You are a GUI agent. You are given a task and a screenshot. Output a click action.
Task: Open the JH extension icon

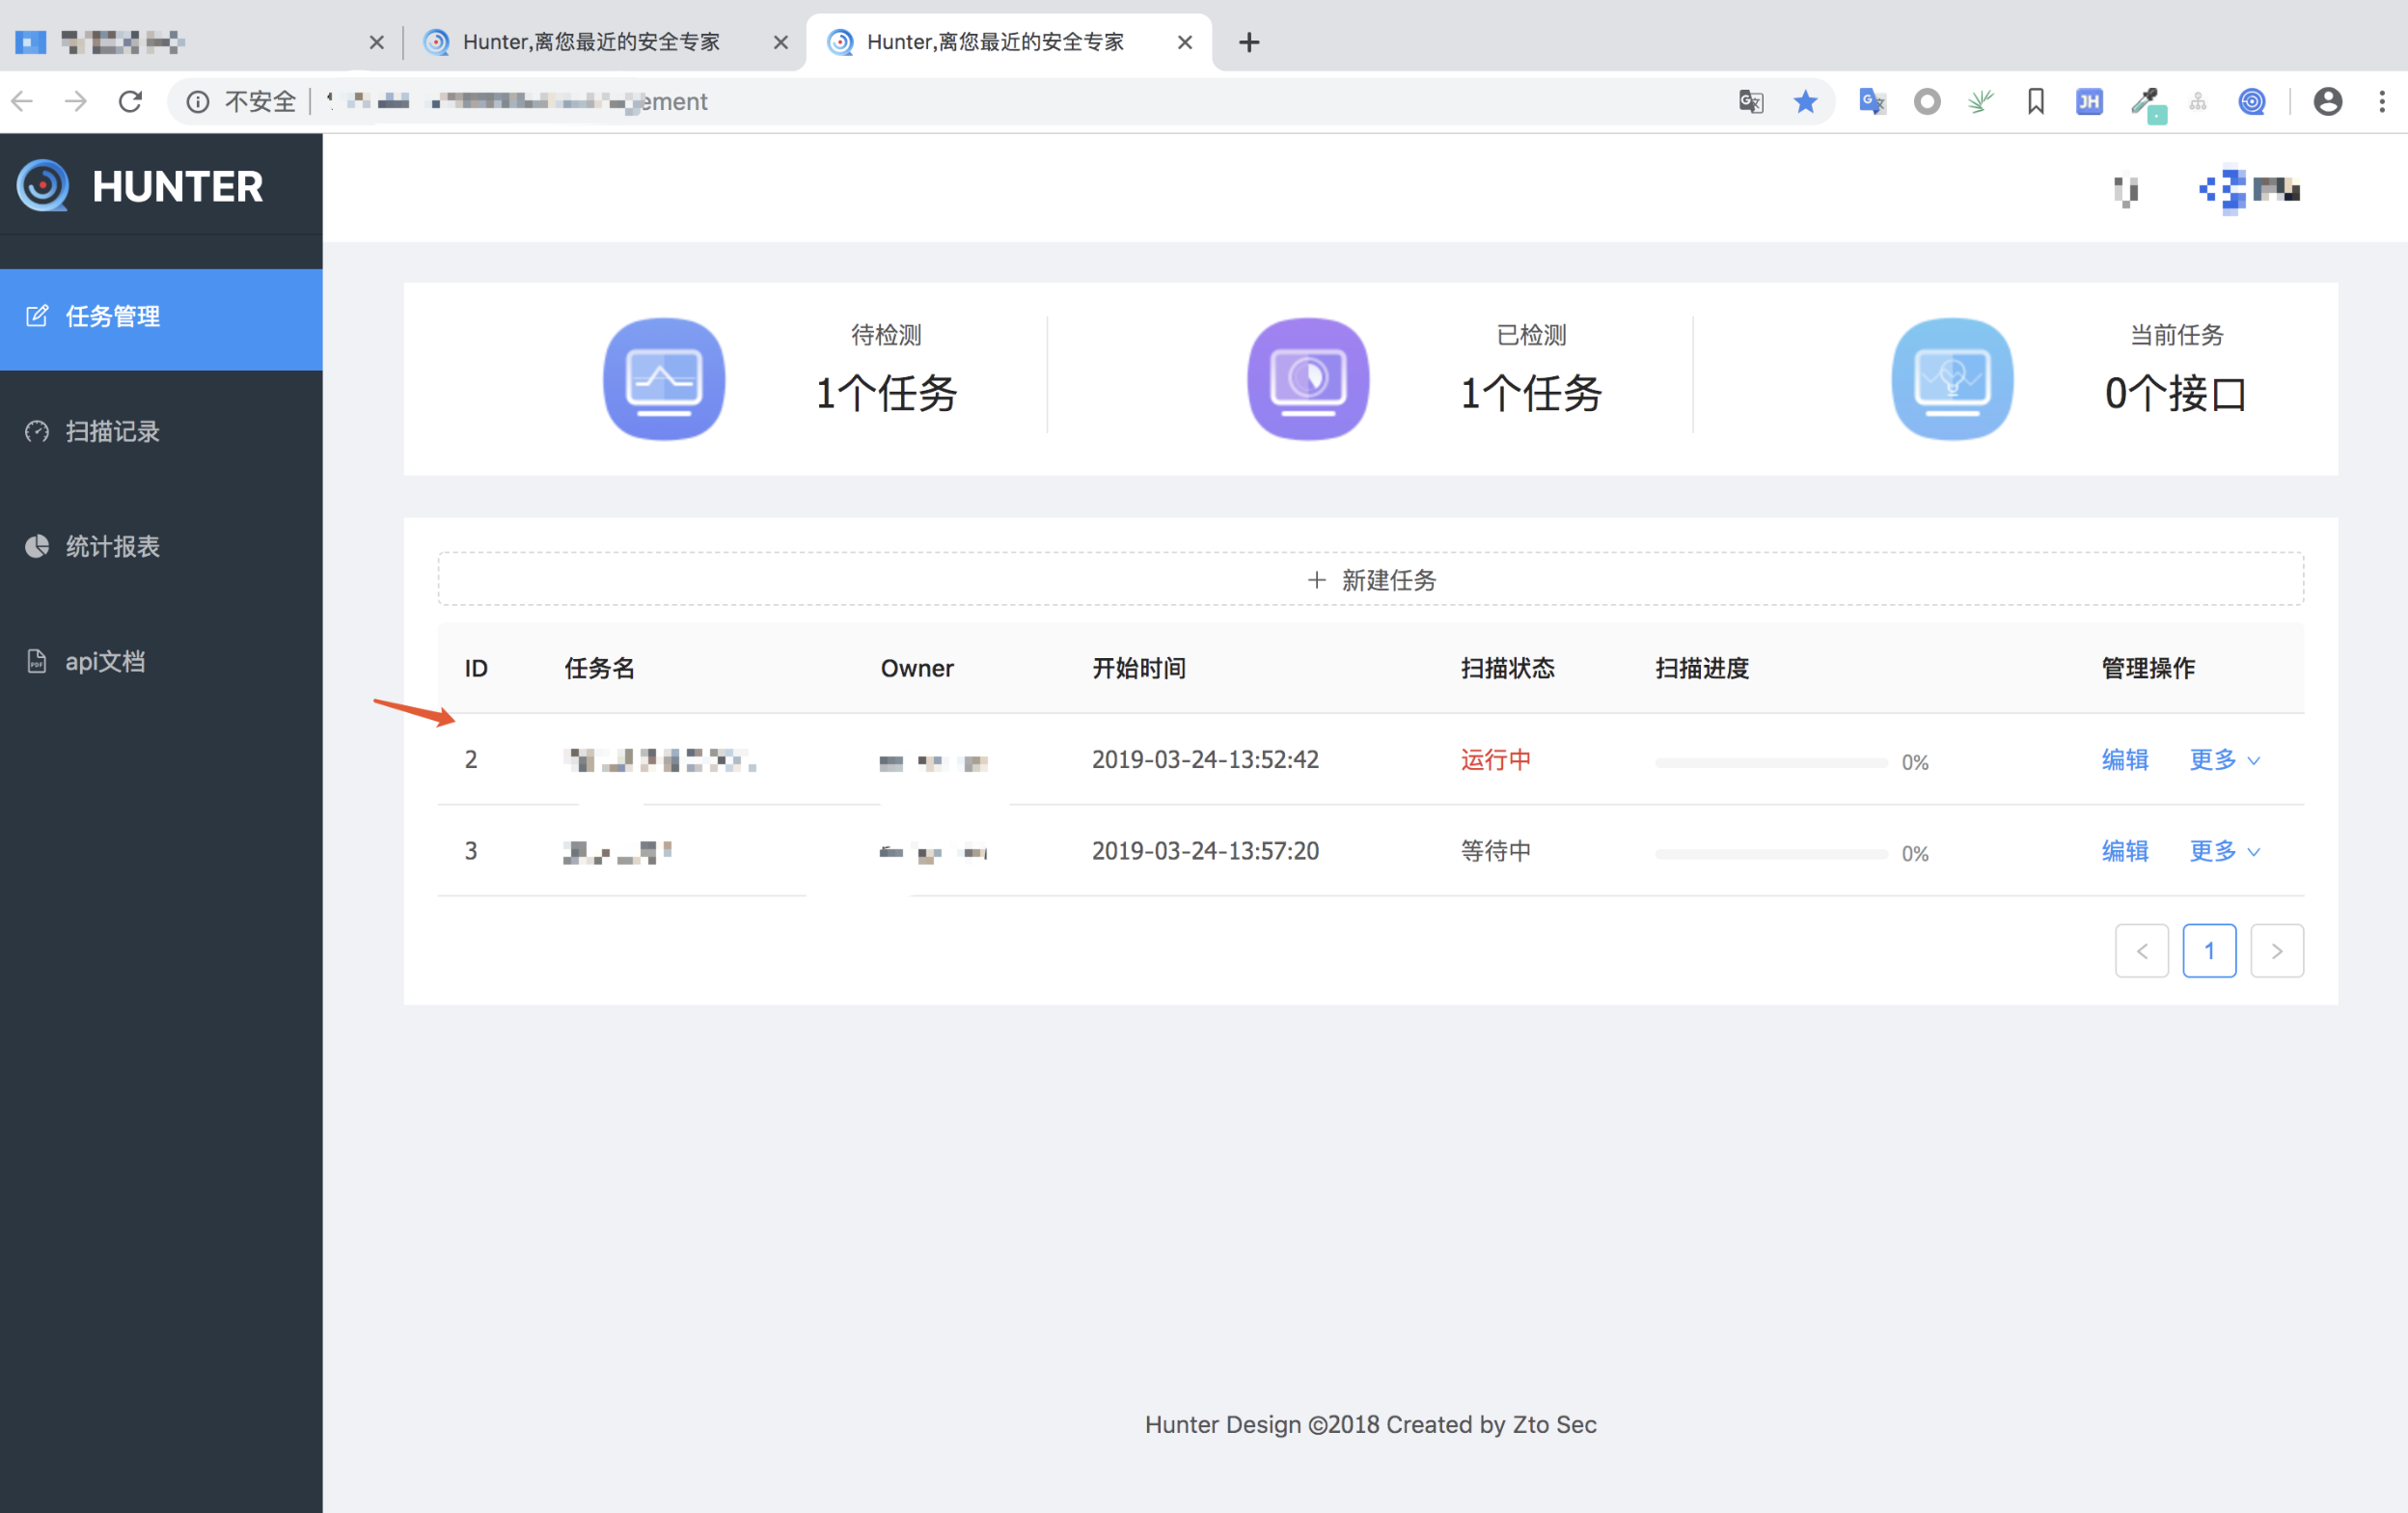click(x=2089, y=102)
